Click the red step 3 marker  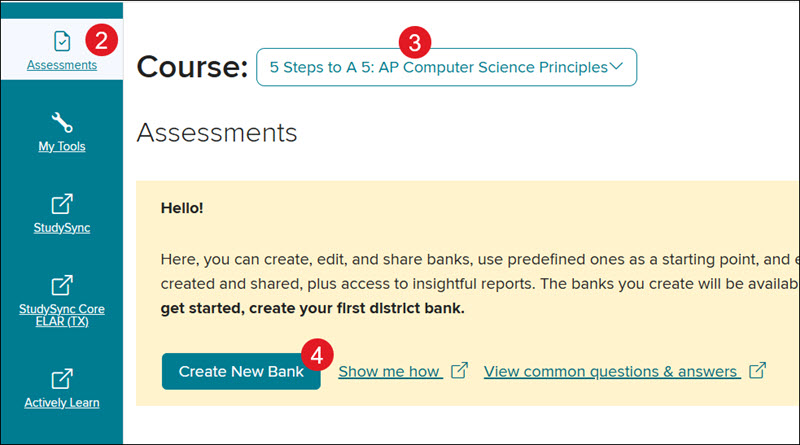pyautogui.click(x=415, y=42)
